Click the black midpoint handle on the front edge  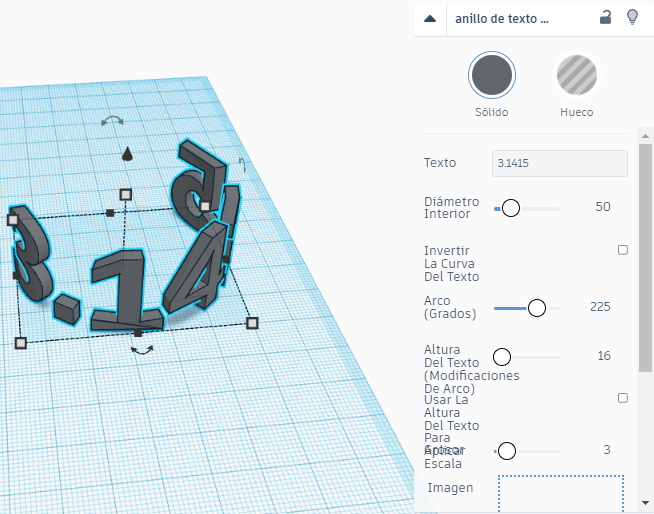138,333
